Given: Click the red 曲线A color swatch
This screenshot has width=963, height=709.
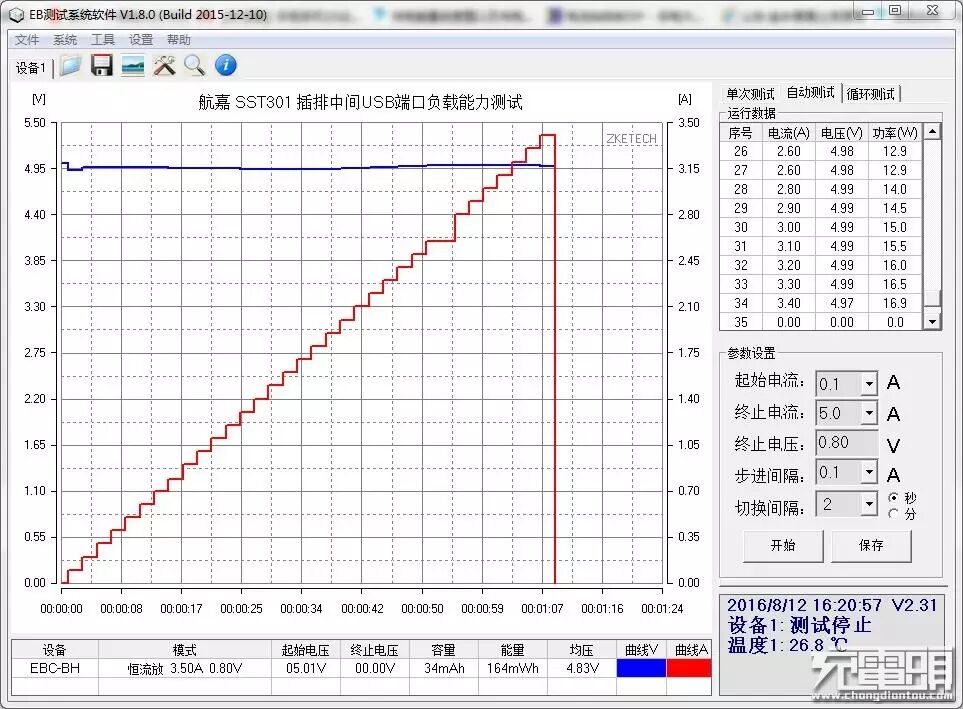Looking at the screenshot, I should [x=688, y=668].
